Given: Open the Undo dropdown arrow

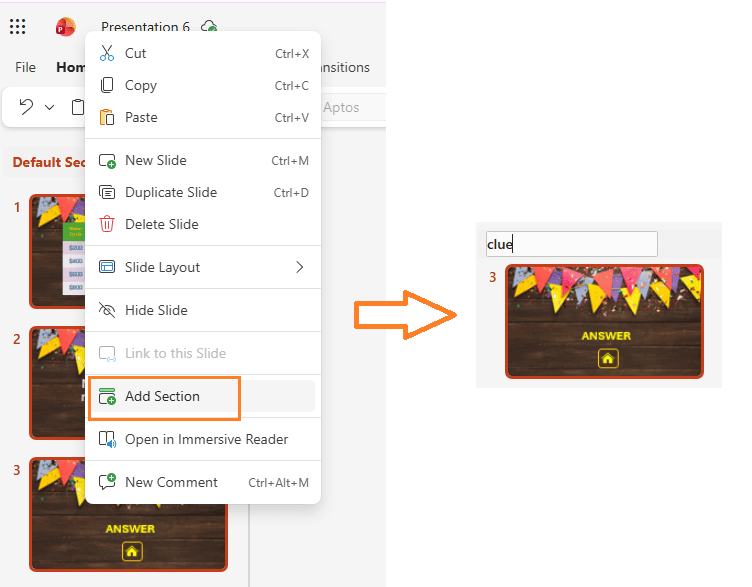Looking at the screenshot, I should pyautogui.click(x=50, y=107).
